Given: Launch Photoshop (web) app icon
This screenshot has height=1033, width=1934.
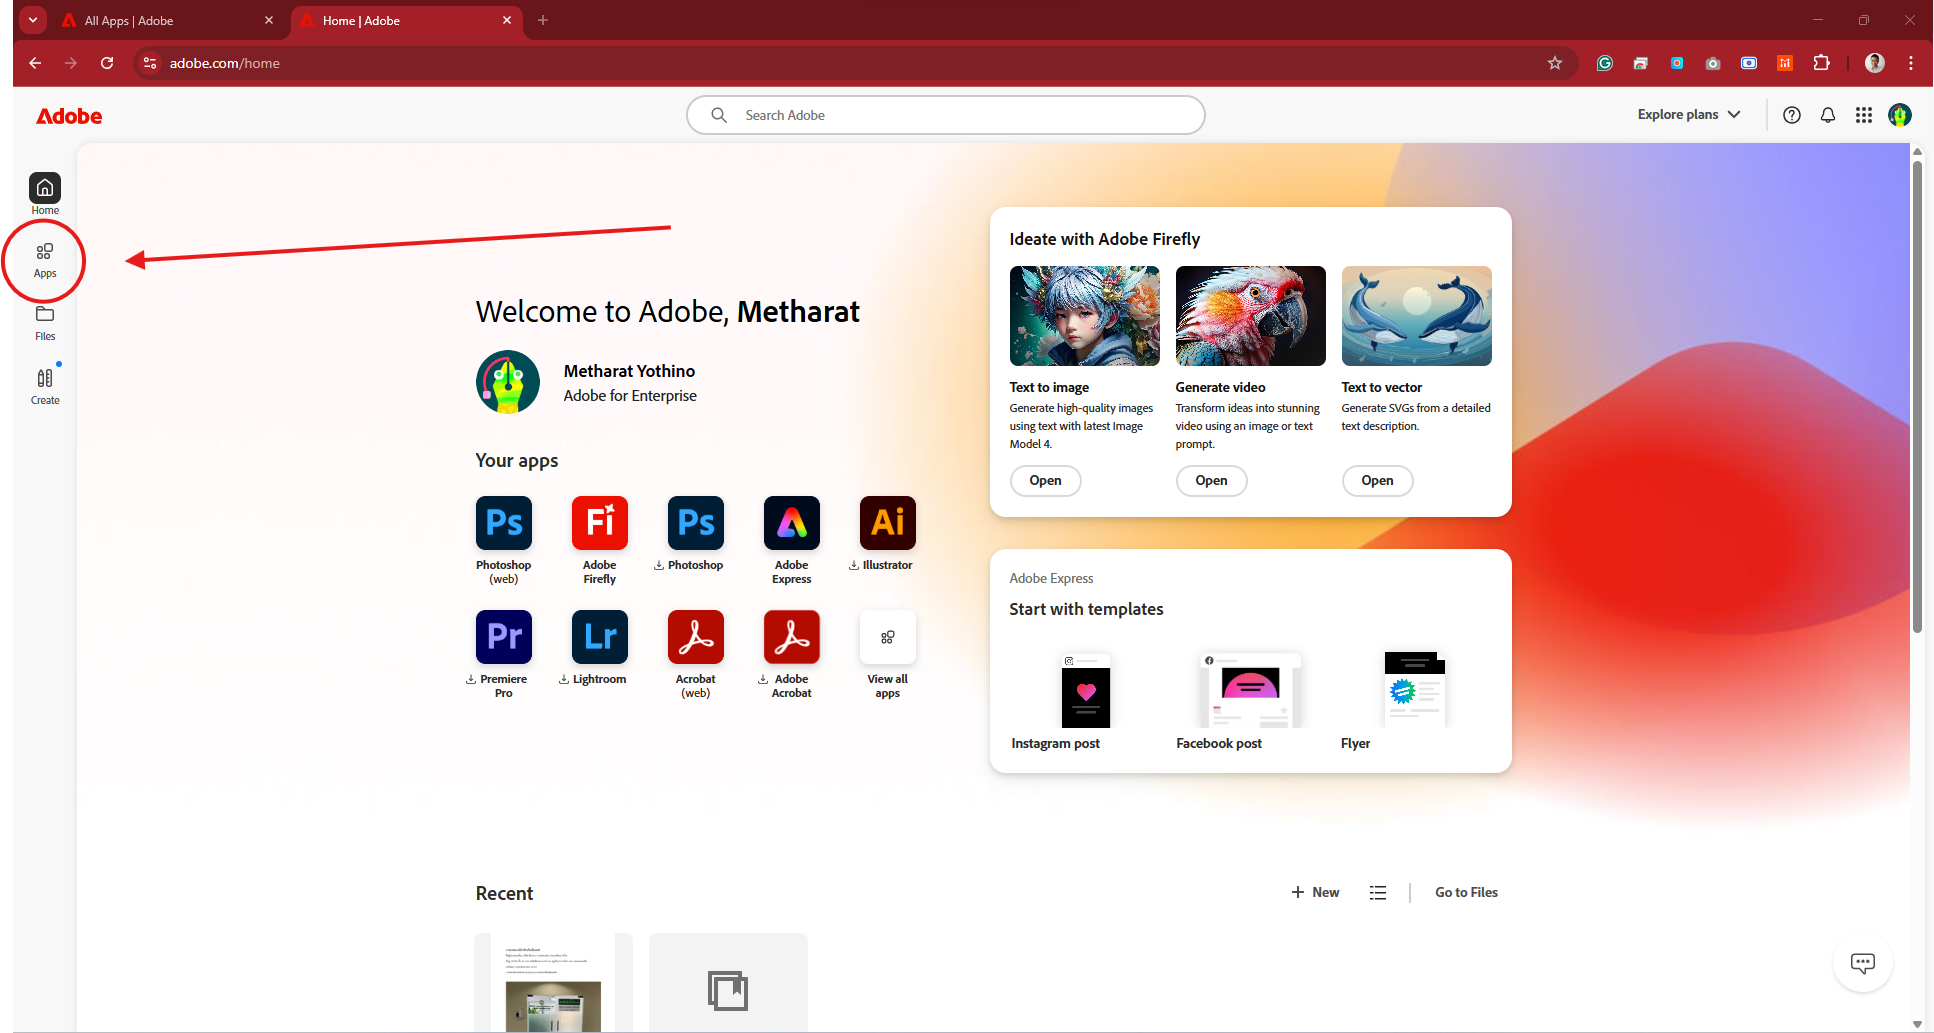Looking at the screenshot, I should 504,523.
